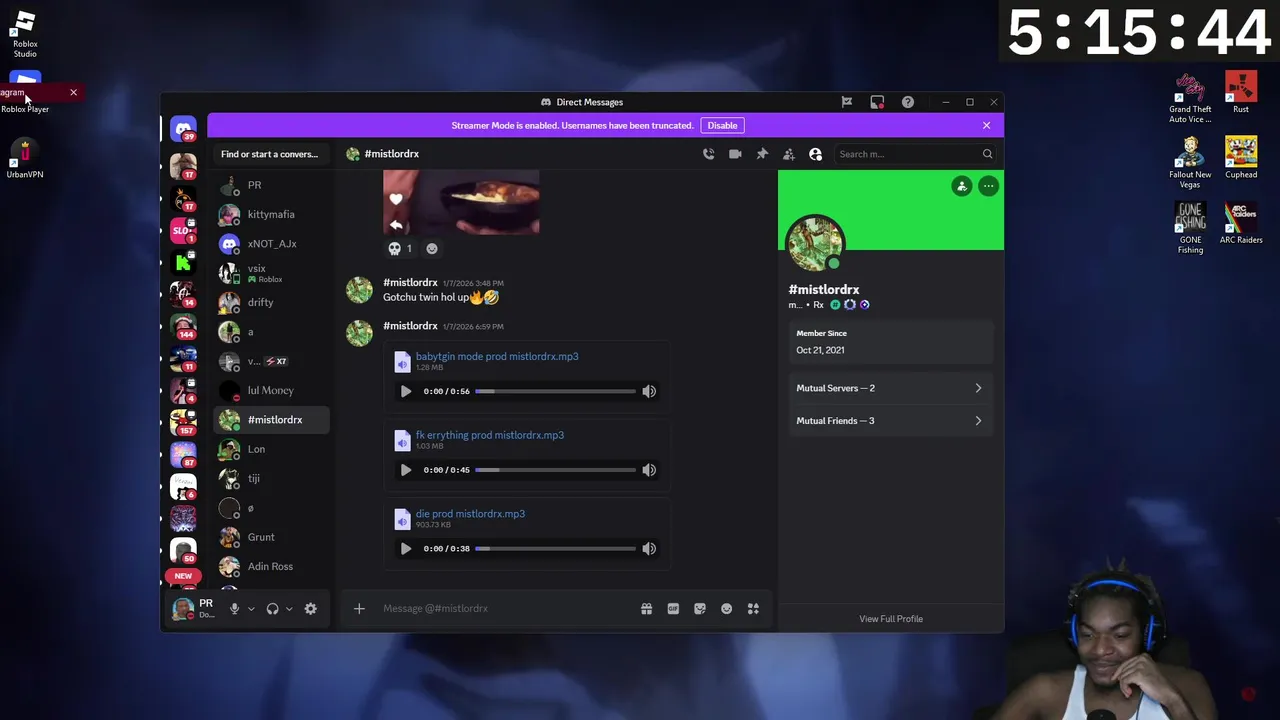The width and height of the screenshot is (1280, 720).
Task: Toggle microphone mute in user panel
Action: [x=234, y=608]
